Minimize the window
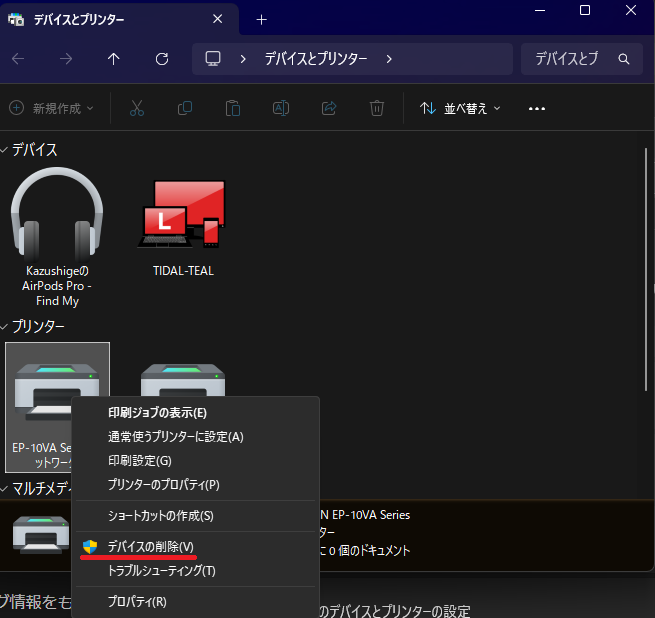 point(540,10)
